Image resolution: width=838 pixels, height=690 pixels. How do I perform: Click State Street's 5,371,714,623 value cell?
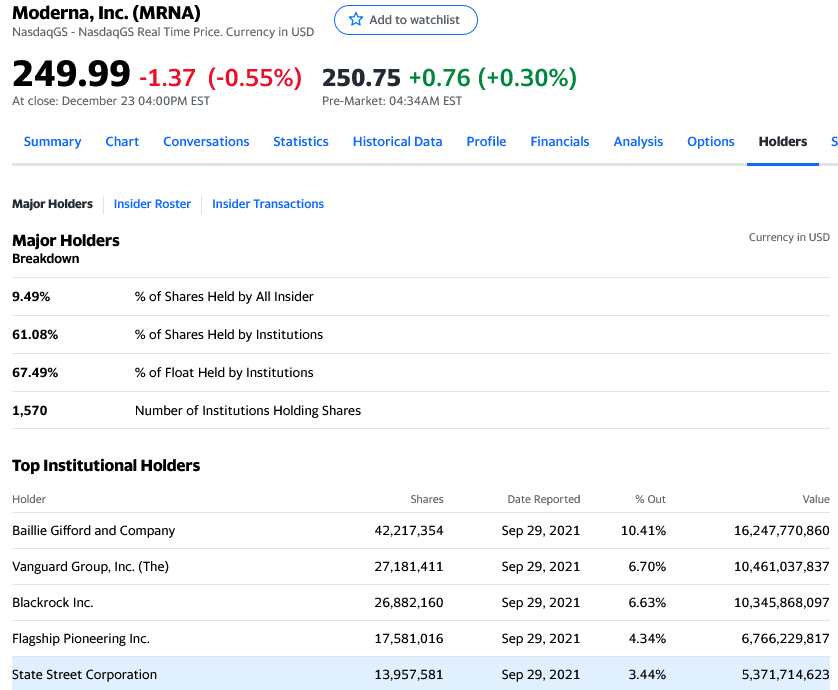point(786,675)
